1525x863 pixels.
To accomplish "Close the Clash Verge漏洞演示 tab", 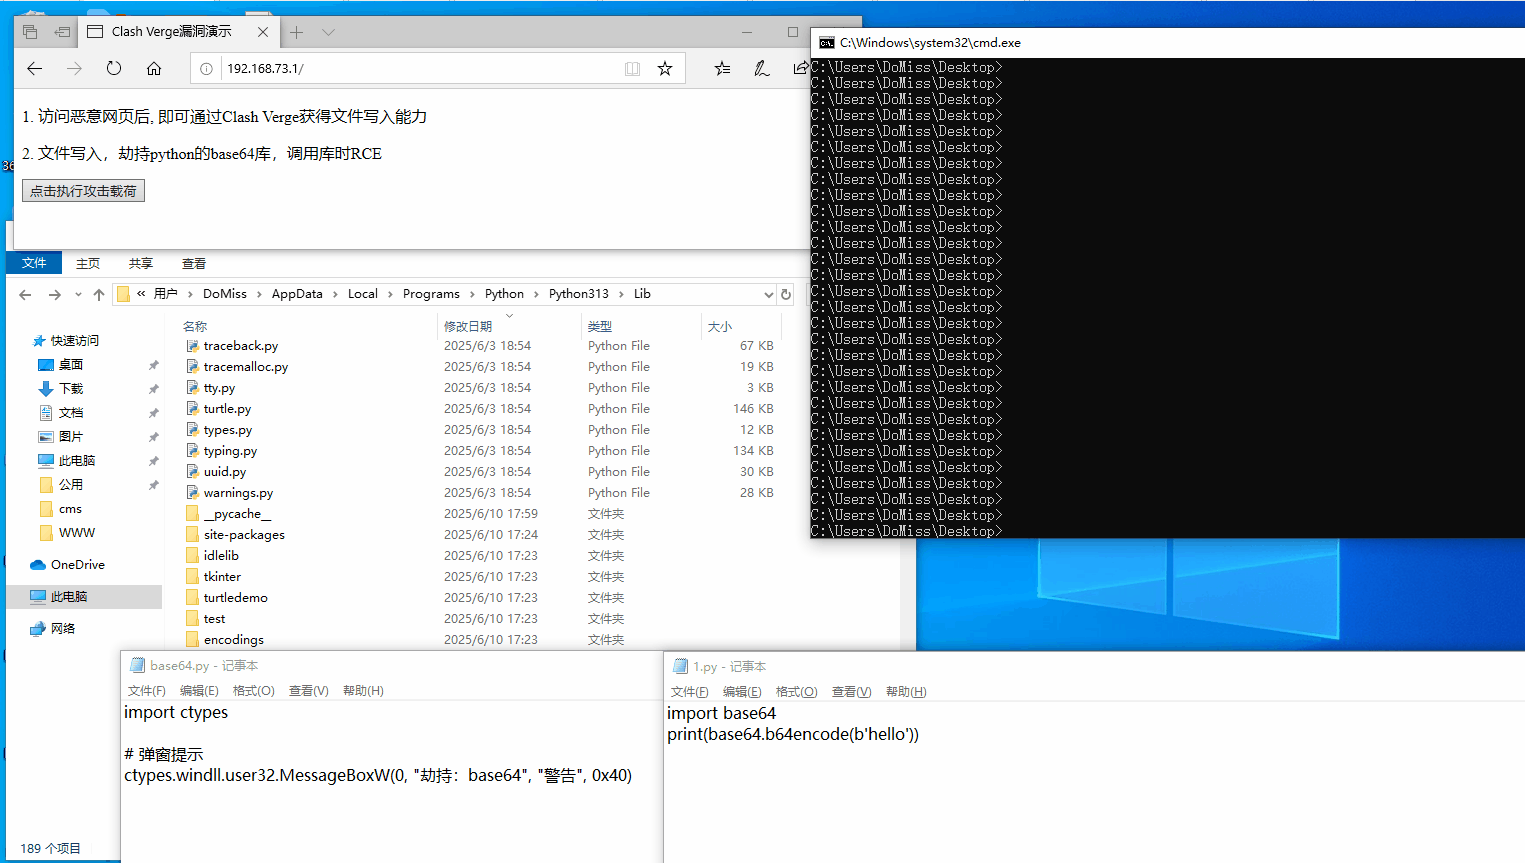I will (x=263, y=32).
